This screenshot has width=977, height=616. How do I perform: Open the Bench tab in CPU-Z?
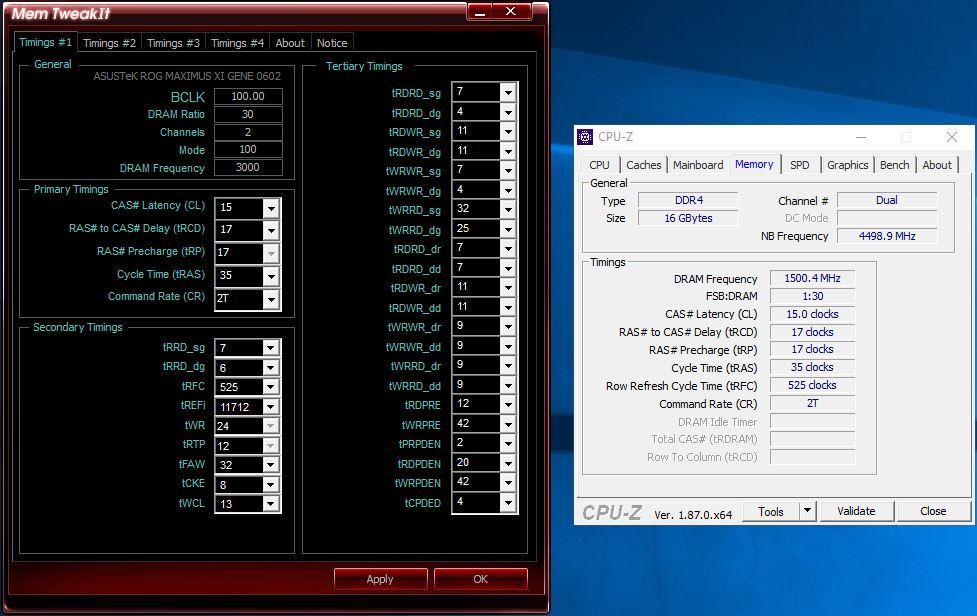894,165
